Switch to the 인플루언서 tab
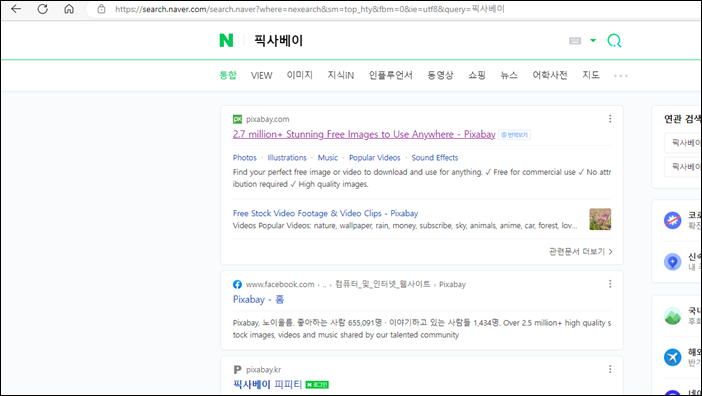Screen dimensions: 702x396 pos(390,75)
